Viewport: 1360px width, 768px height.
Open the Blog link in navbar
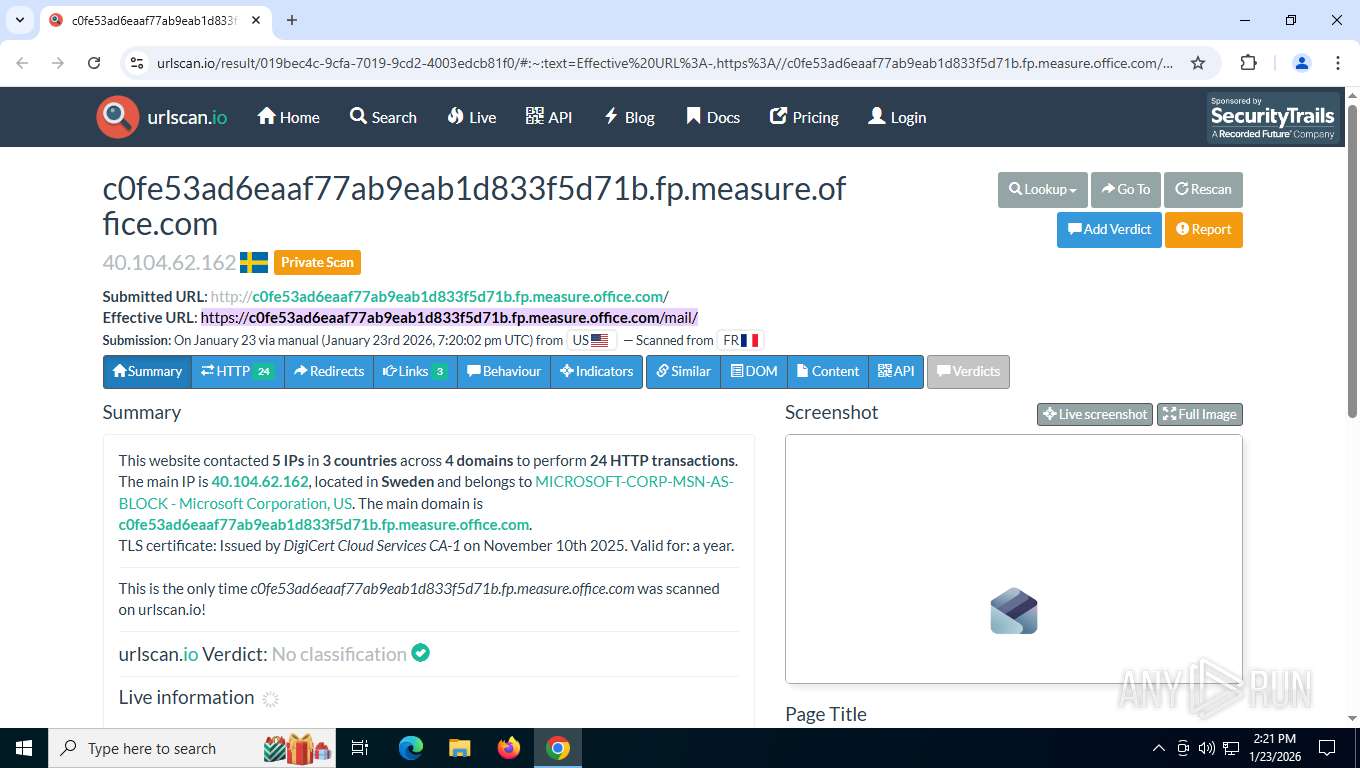[629, 117]
